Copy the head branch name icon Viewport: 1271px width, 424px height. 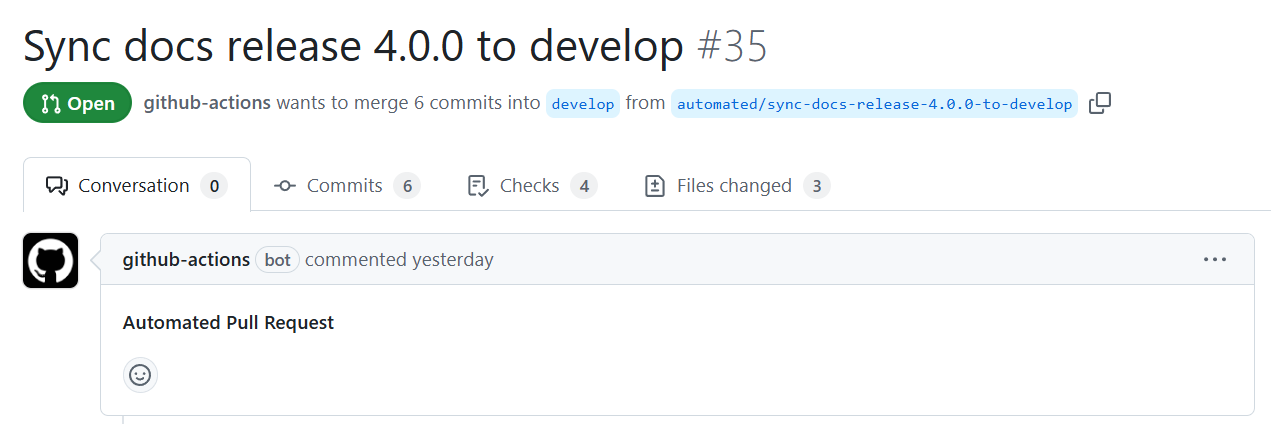(1100, 103)
